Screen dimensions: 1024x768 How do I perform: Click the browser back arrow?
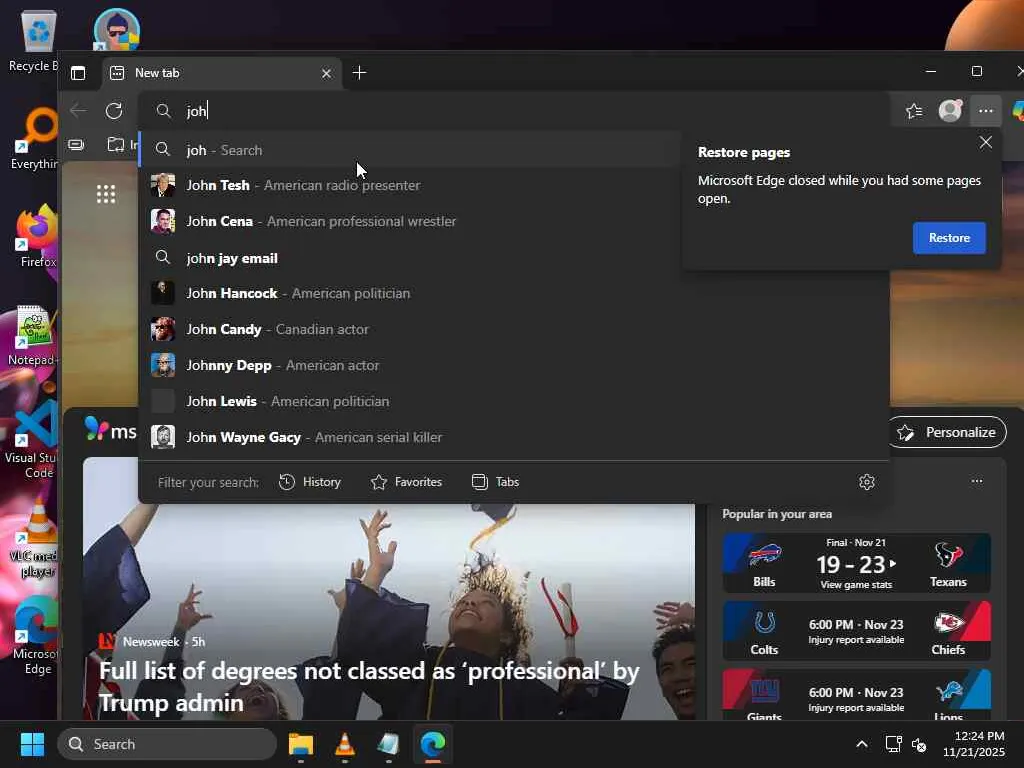pyautogui.click(x=78, y=111)
